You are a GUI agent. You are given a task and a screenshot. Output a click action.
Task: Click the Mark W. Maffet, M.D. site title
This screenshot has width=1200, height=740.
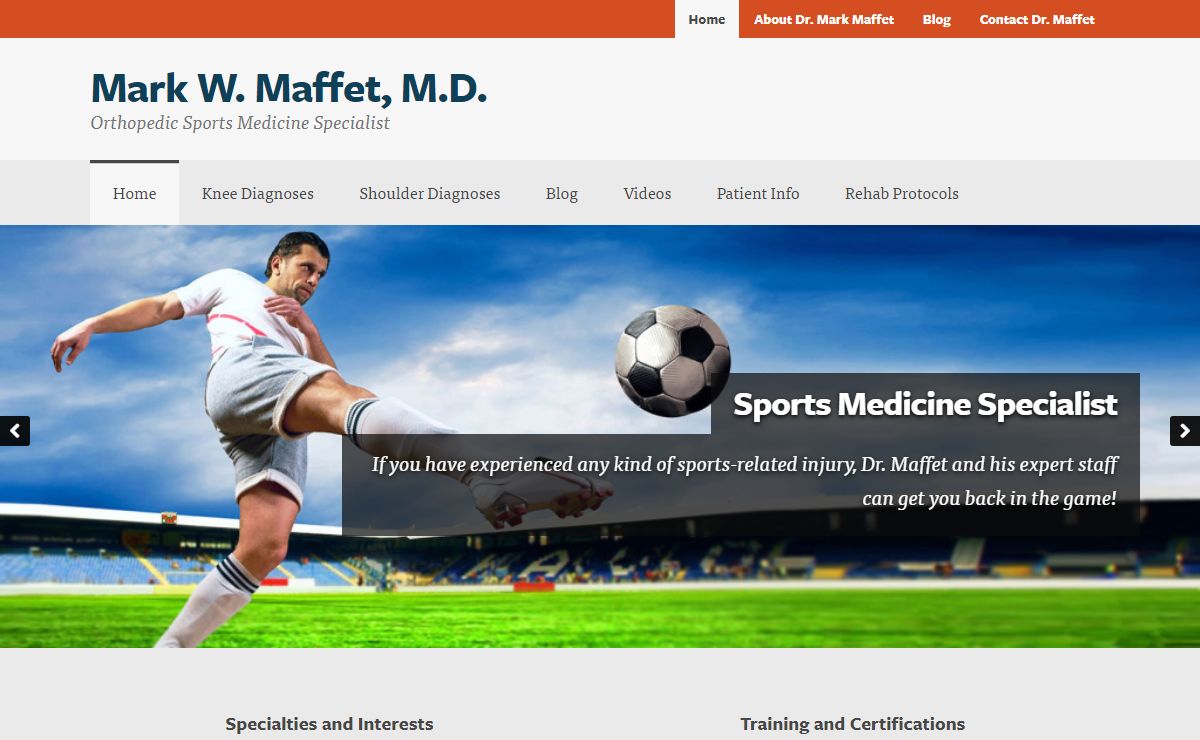tap(289, 88)
